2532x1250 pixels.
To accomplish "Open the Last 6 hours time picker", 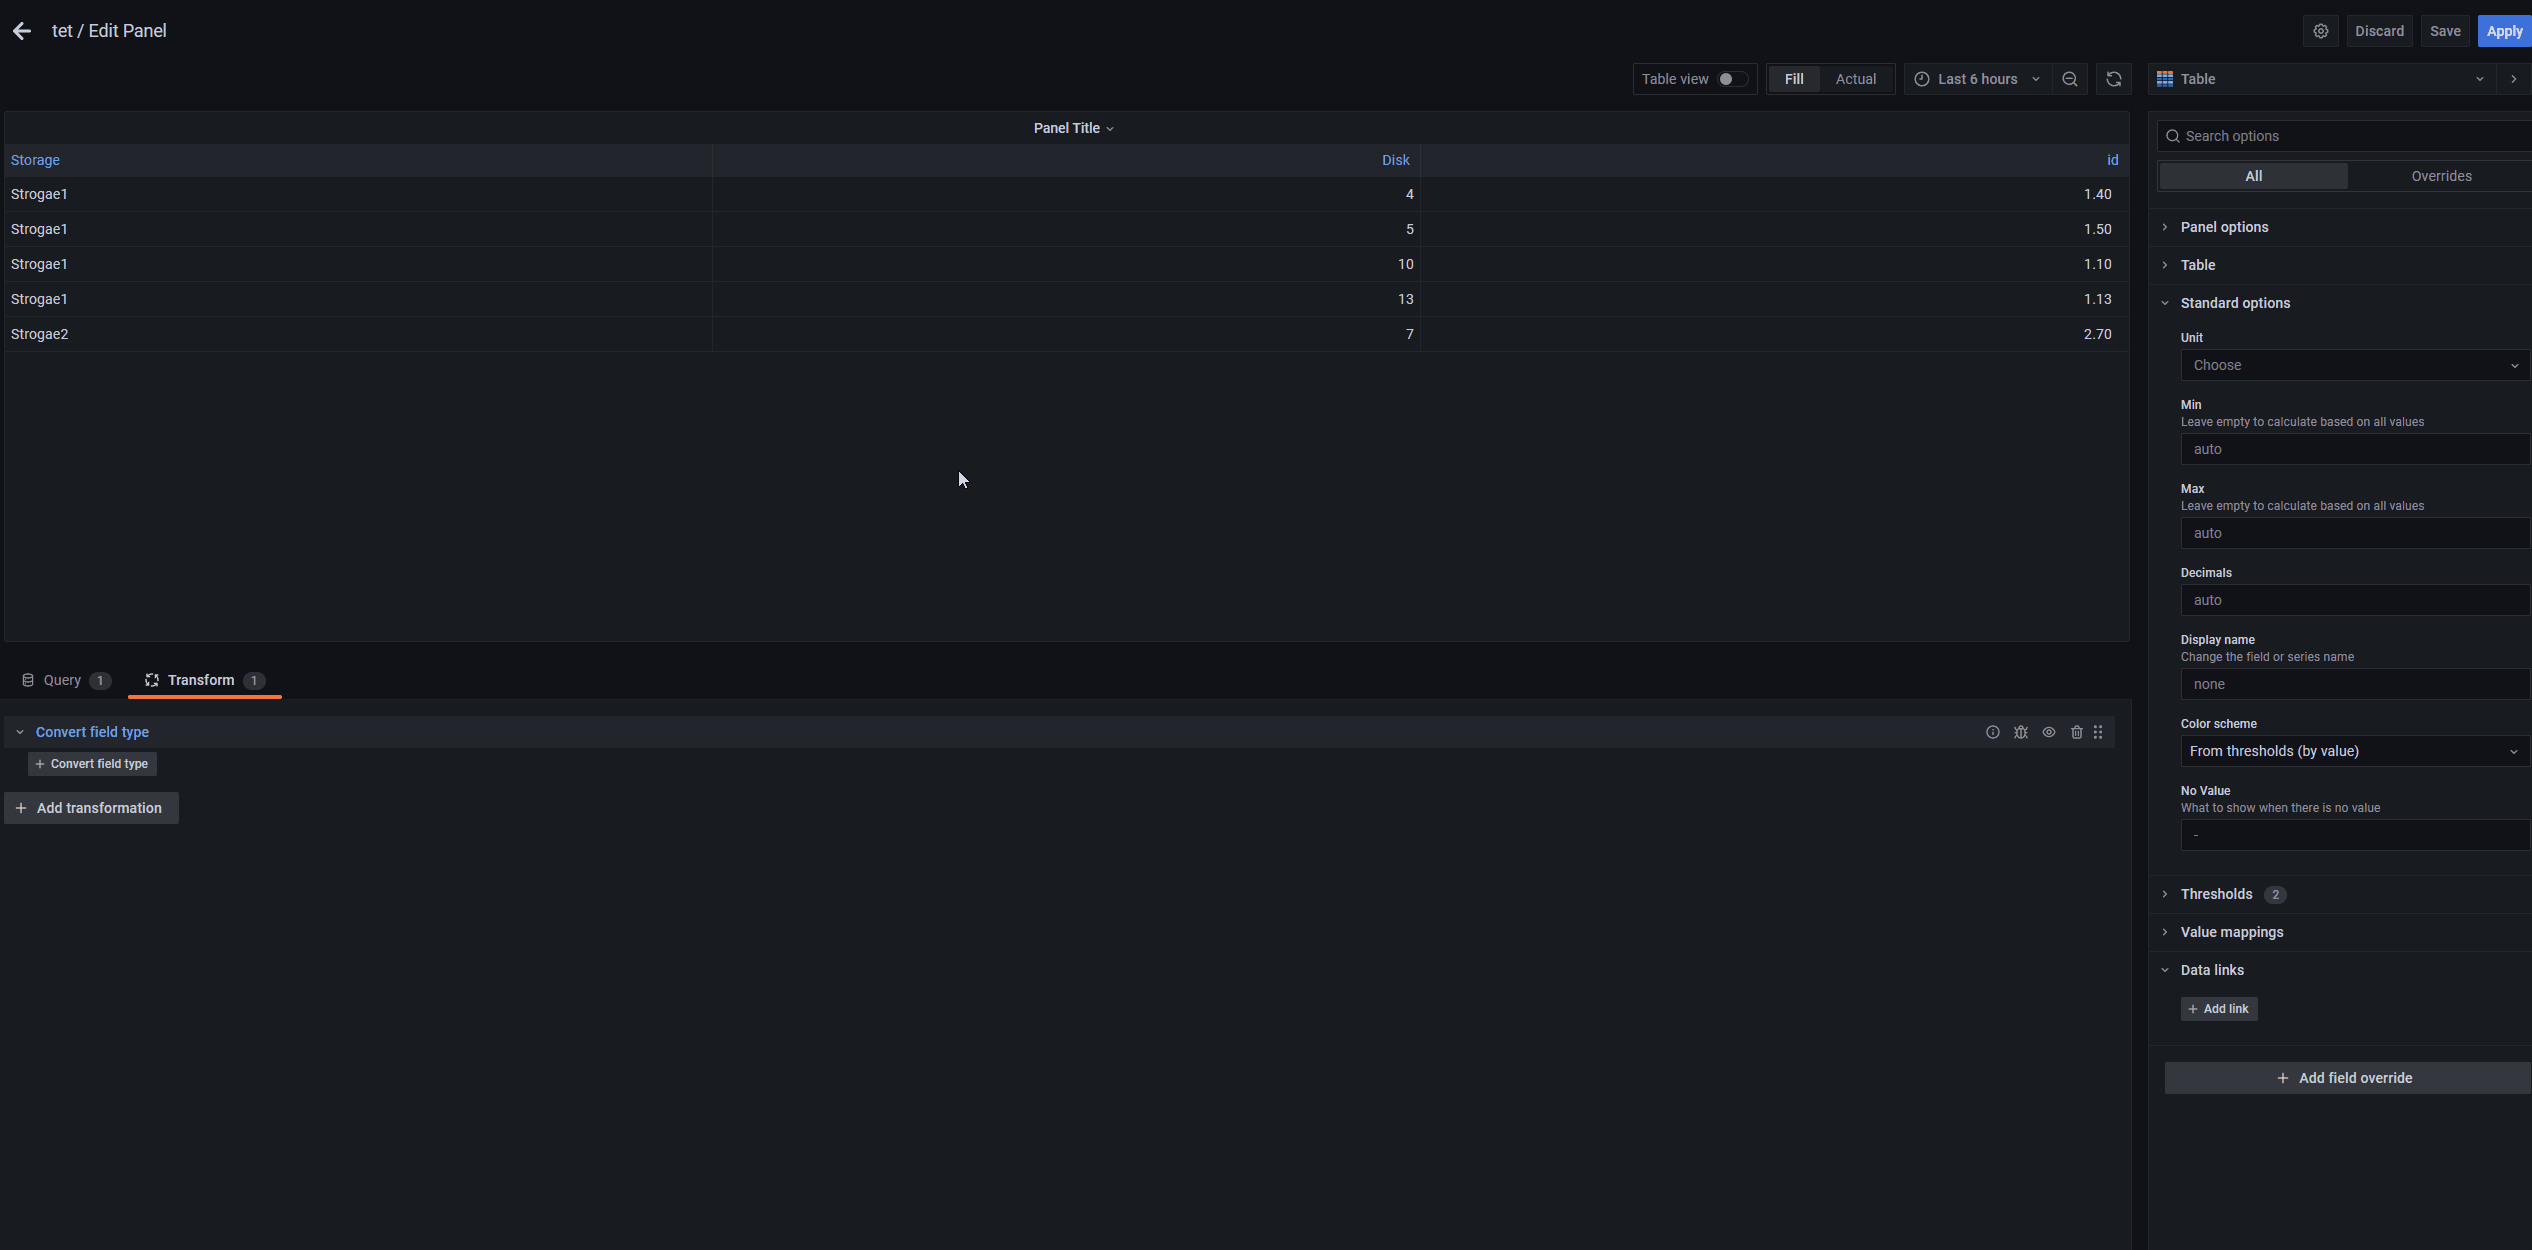I will click(1978, 79).
